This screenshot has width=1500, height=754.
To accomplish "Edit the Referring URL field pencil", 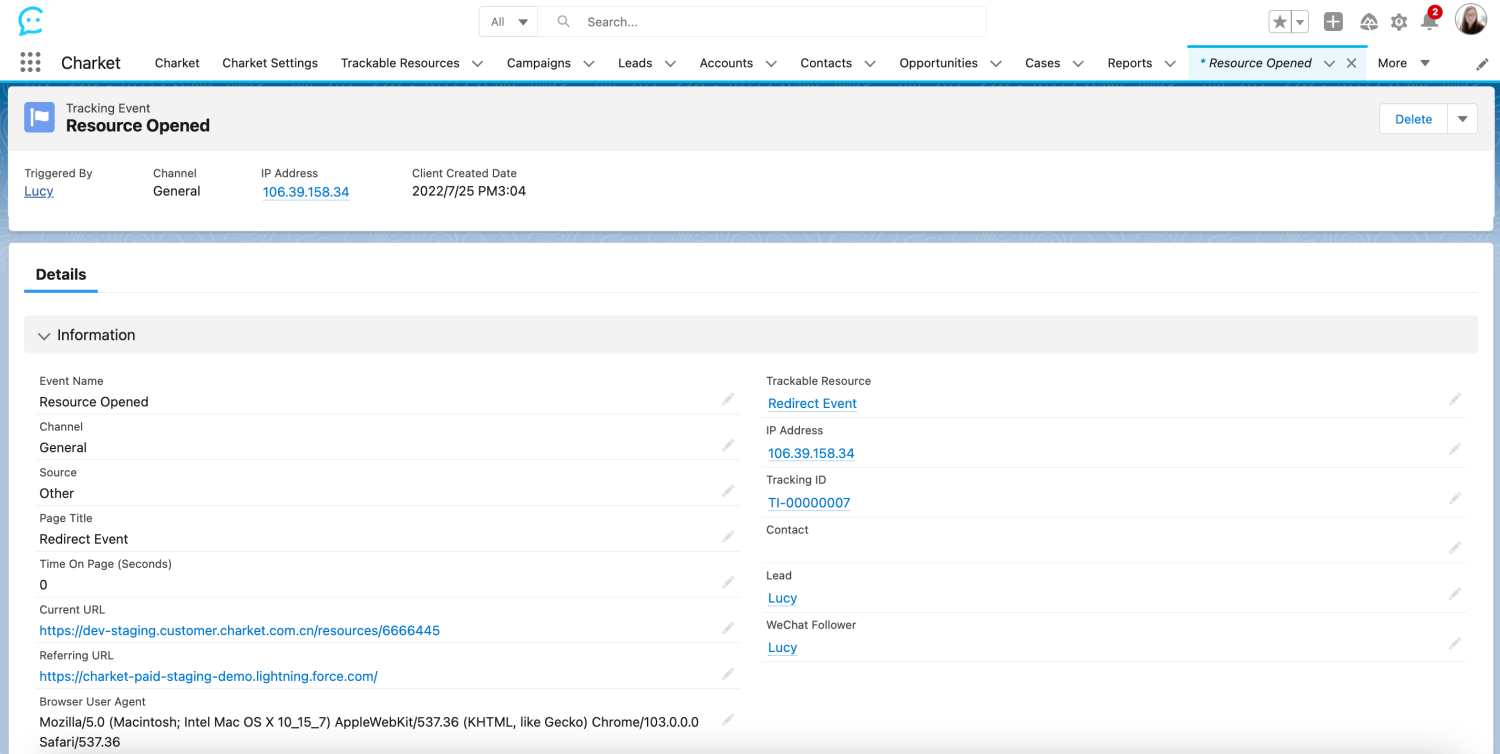I will click(x=728, y=674).
